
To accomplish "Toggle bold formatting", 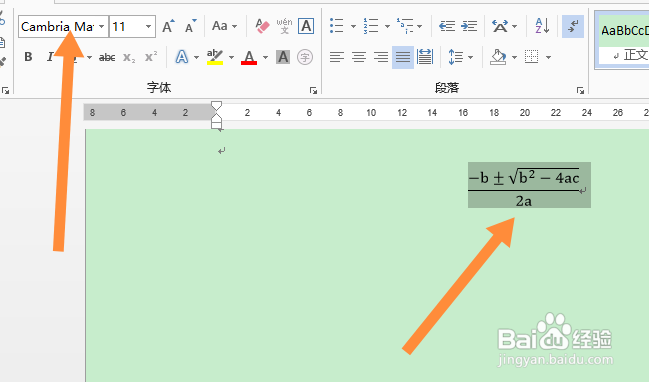I will click(28, 57).
